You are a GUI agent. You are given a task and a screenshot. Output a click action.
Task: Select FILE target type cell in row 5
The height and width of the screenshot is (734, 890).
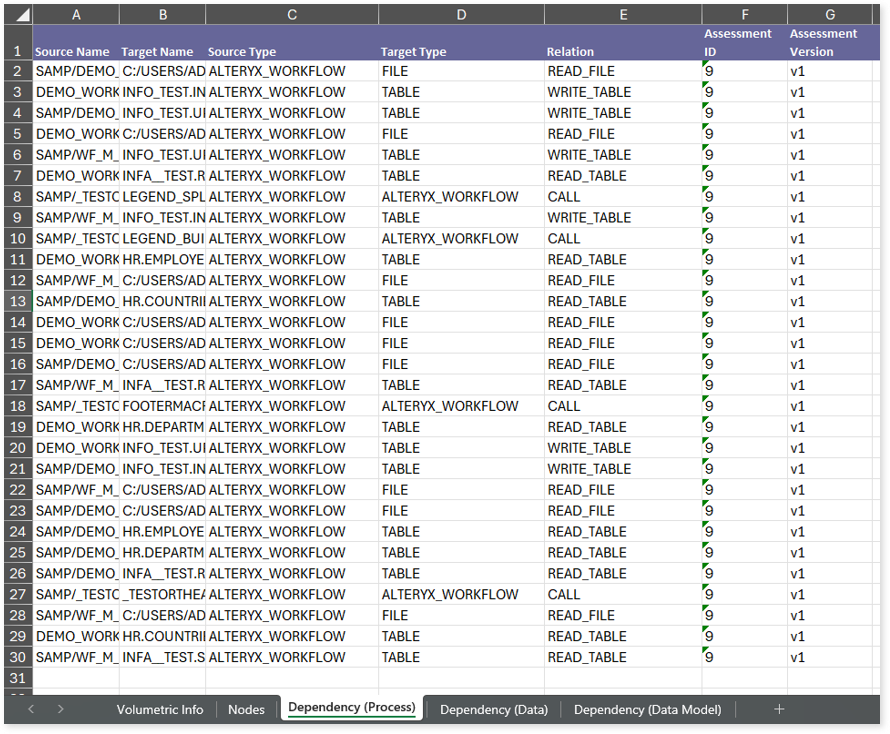point(461,134)
